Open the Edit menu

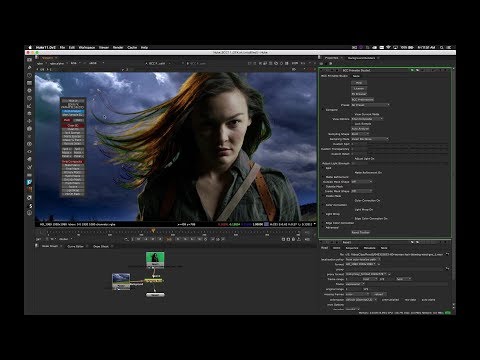(72, 47)
